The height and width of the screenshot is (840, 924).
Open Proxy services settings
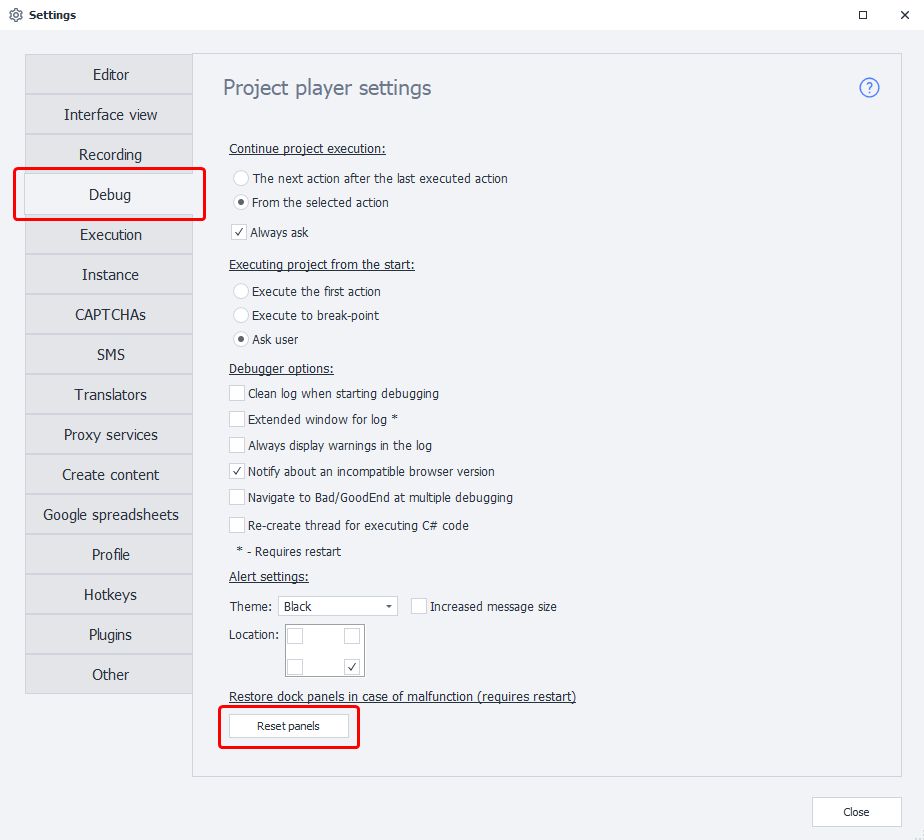[110, 435]
